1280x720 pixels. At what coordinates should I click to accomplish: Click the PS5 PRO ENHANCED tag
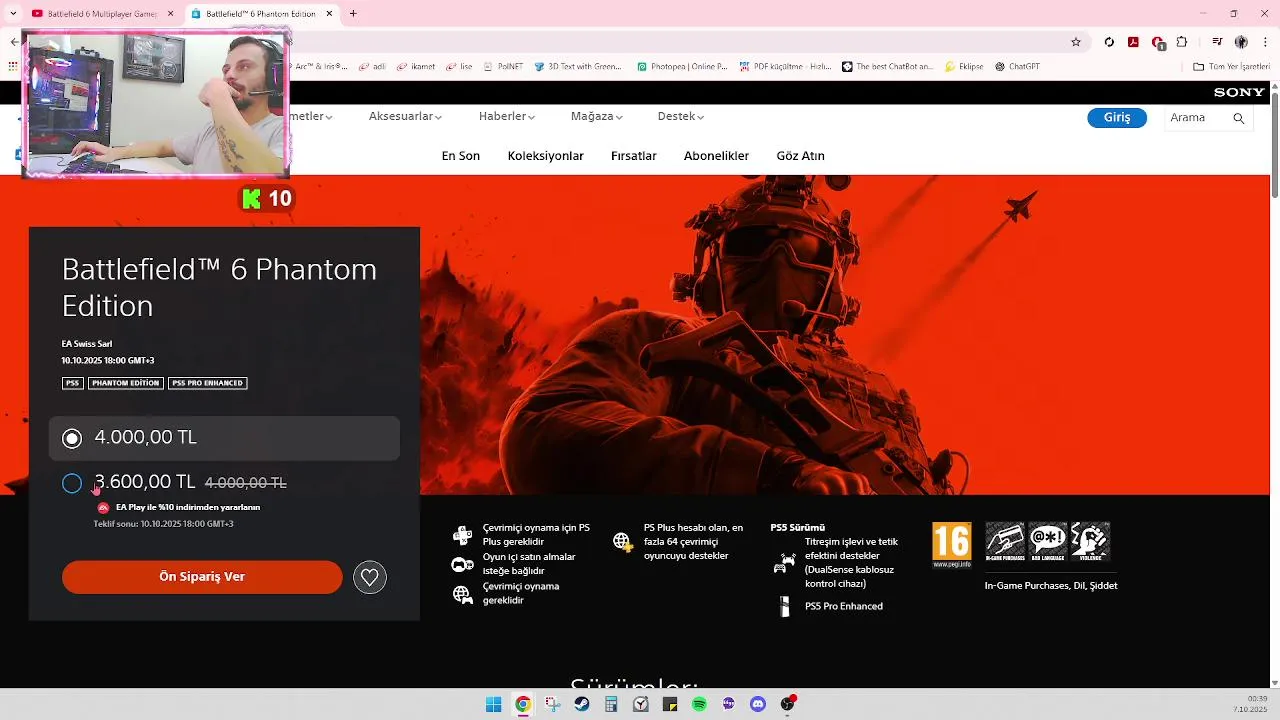pos(207,383)
